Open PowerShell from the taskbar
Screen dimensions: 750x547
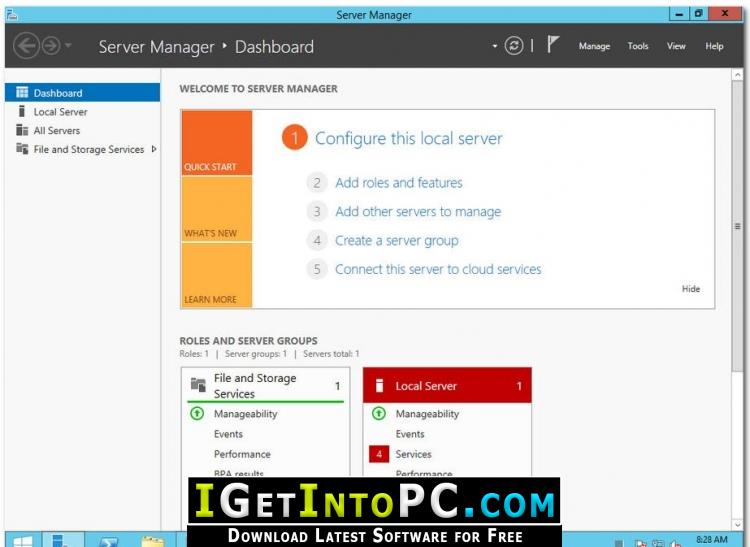[x=109, y=541]
